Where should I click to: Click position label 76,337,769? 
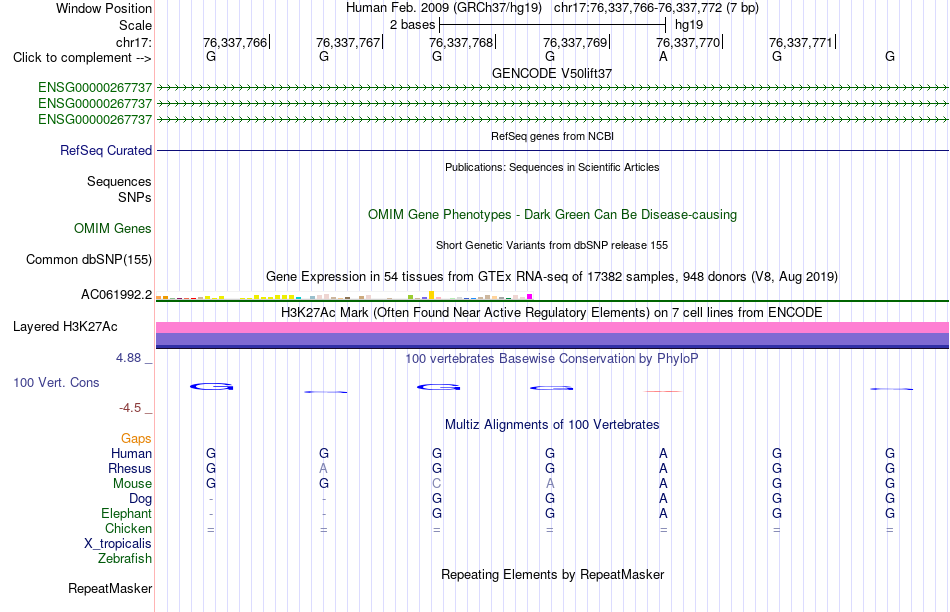[x=575, y=42]
